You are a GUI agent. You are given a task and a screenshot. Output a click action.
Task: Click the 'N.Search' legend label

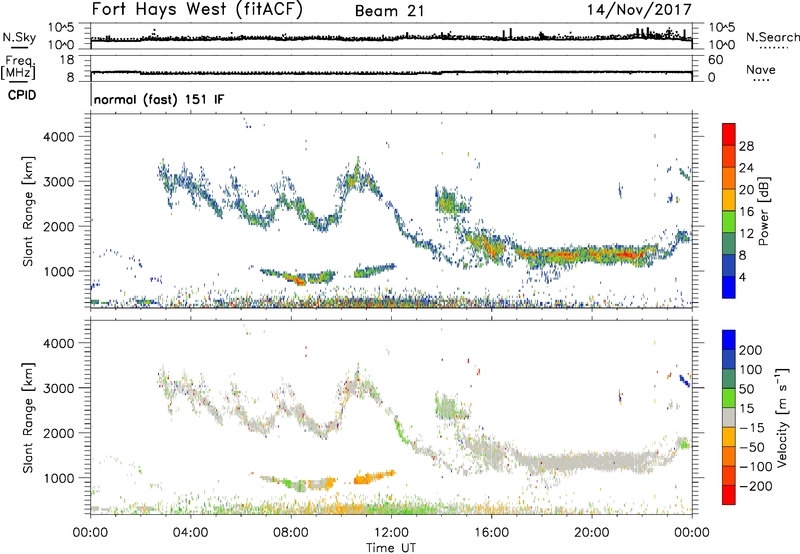click(x=772, y=37)
